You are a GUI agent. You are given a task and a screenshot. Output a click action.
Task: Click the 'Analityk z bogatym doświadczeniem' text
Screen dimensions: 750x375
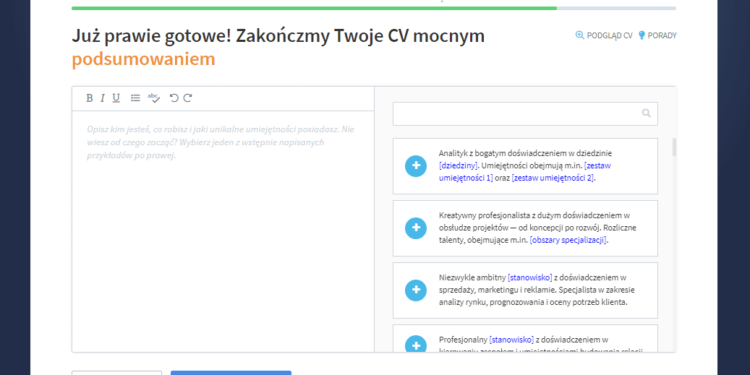tap(525, 165)
